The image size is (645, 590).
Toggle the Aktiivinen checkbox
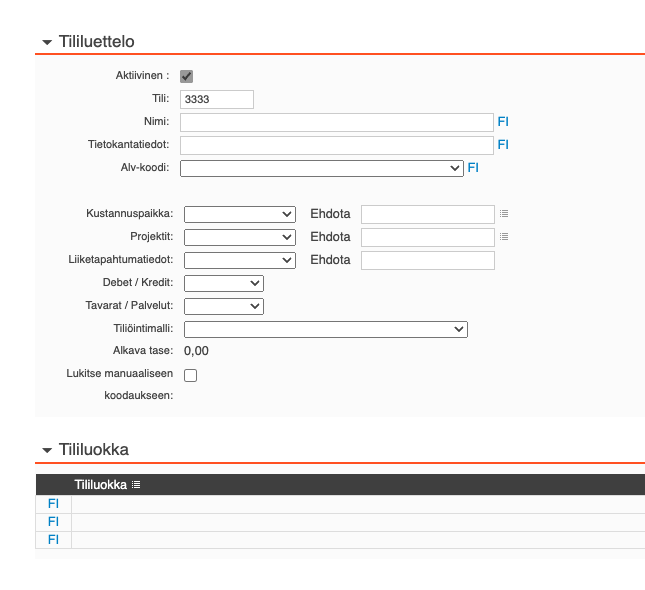click(x=186, y=76)
